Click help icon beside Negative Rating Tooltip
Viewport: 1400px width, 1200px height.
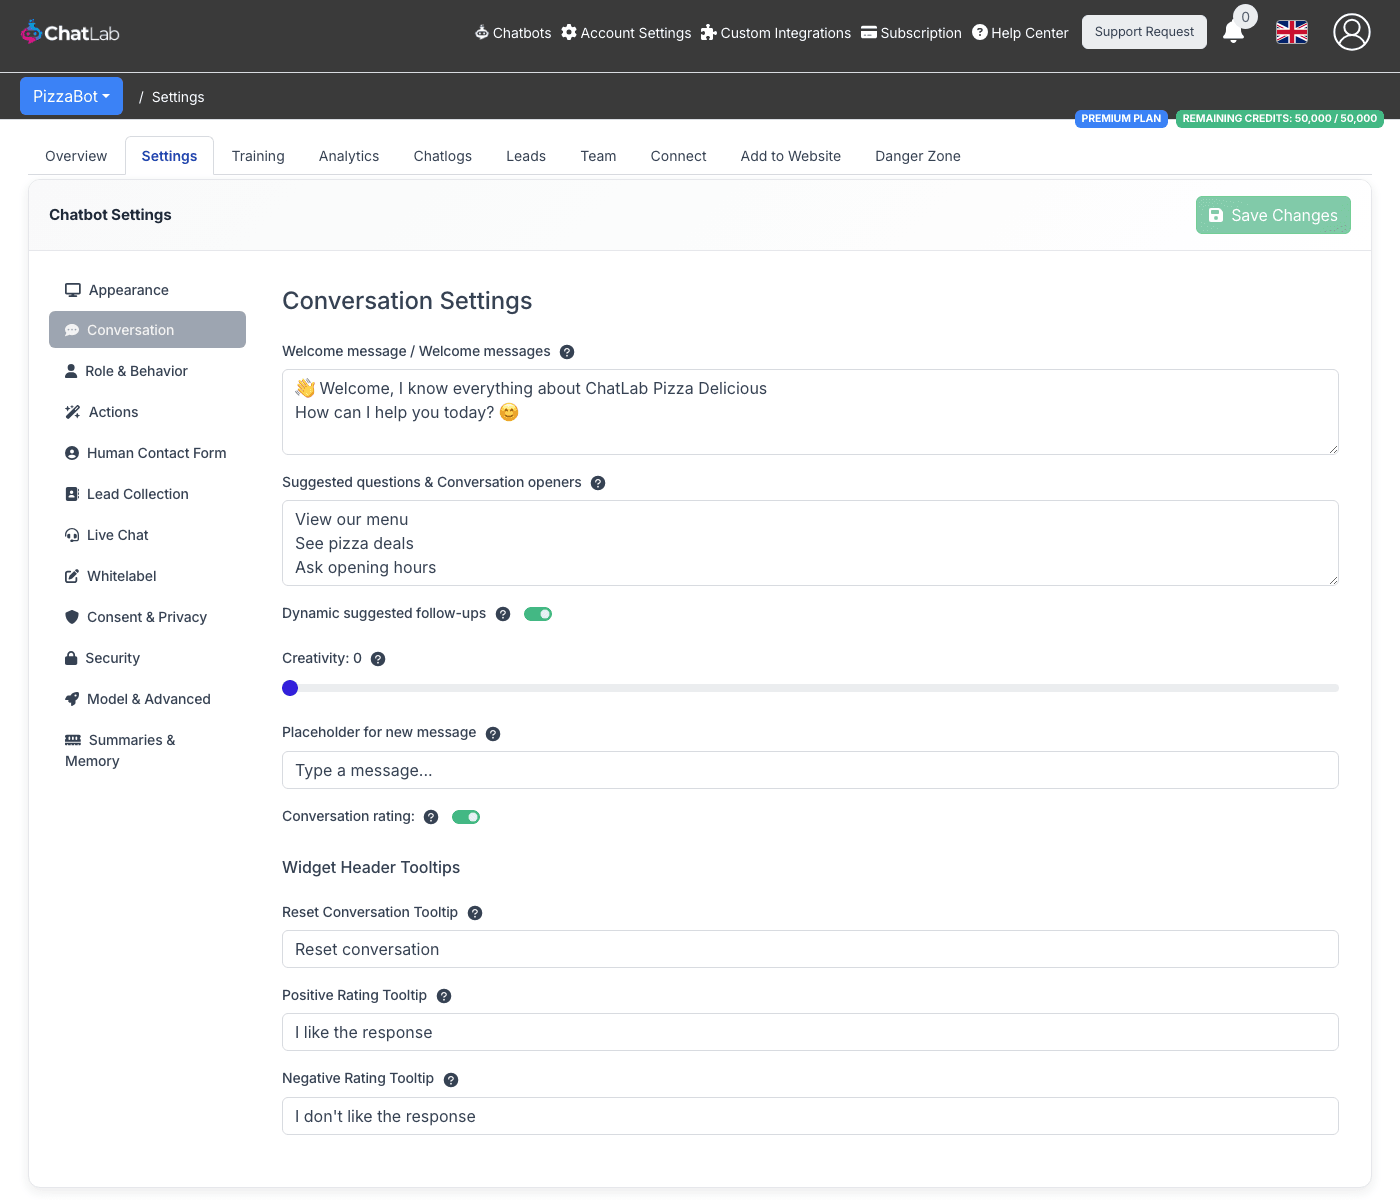click(451, 1080)
